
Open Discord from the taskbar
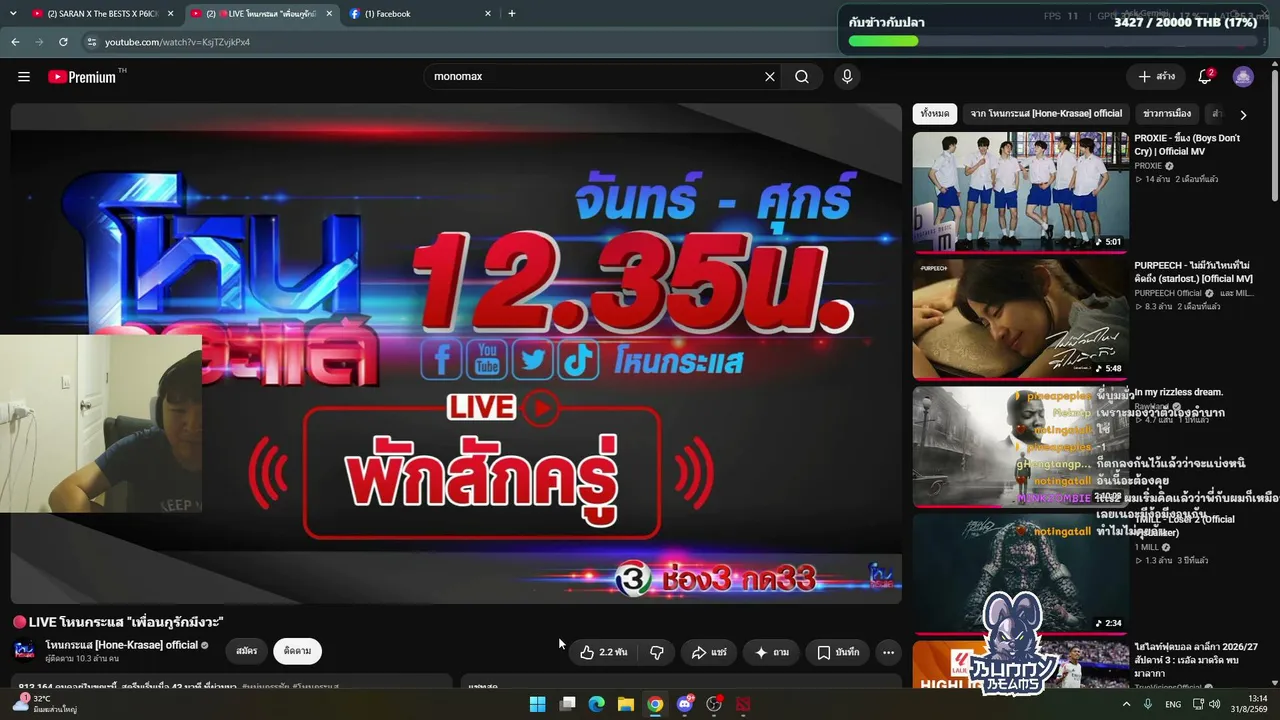click(685, 704)
